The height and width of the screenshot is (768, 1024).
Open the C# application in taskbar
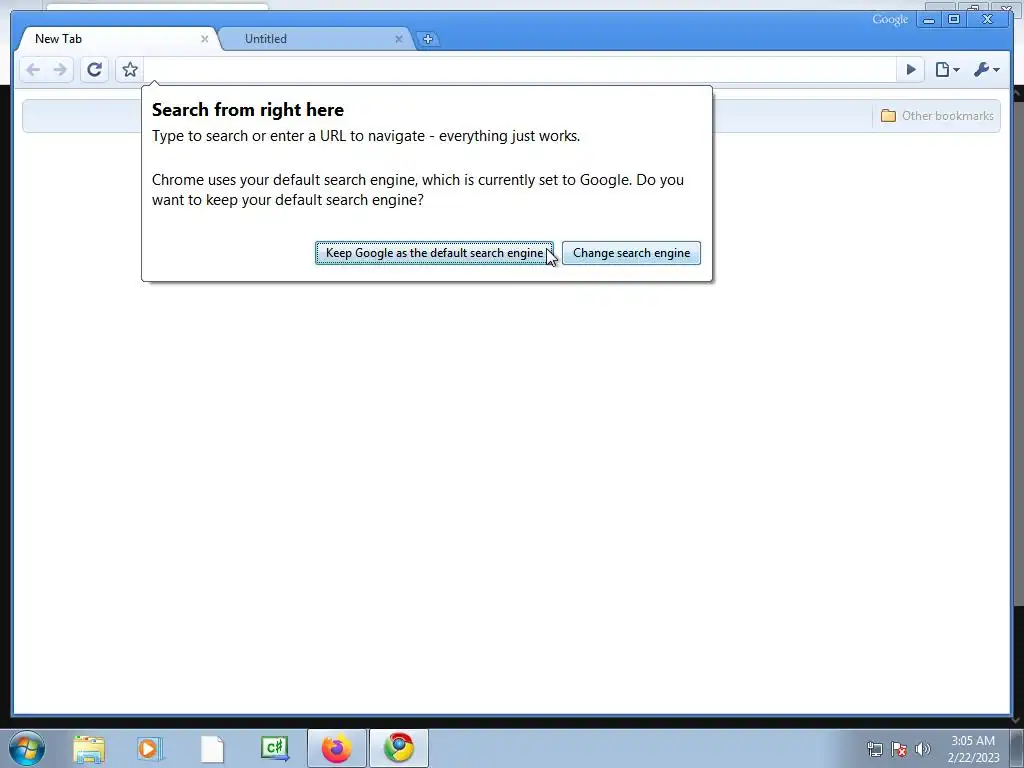tap(274, 748)
